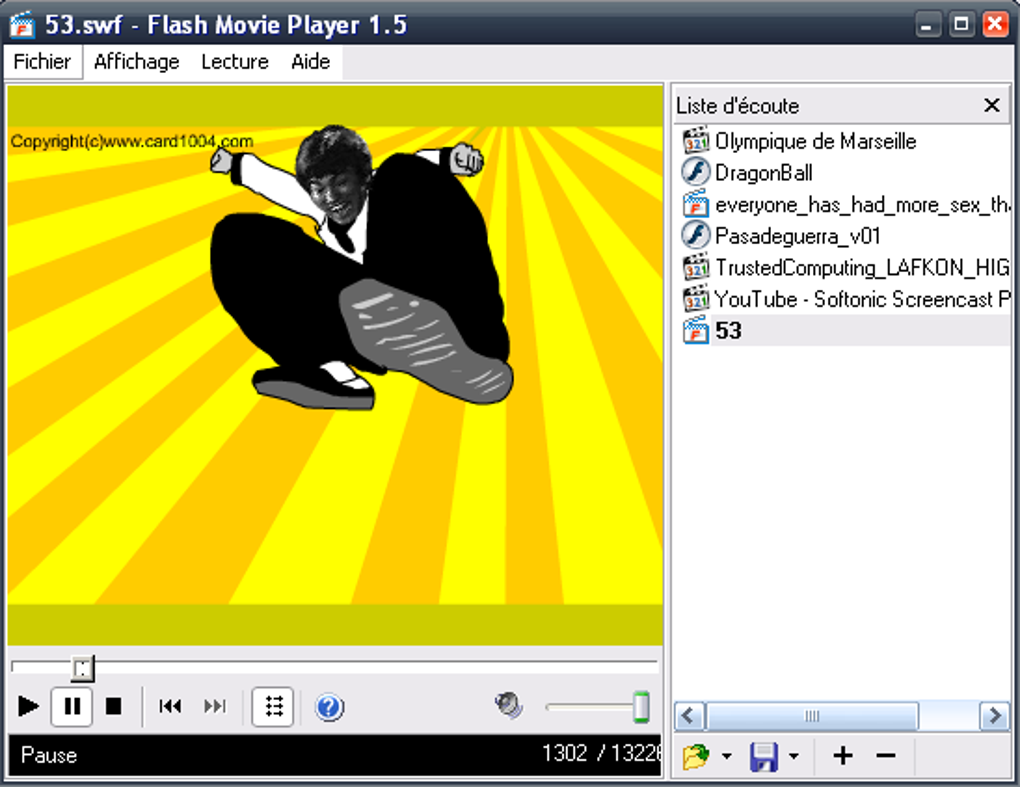This screenshot has width=1020, height=787.
Task: Click the Play button
Action: pyautogui.click(x=28, y=706)
